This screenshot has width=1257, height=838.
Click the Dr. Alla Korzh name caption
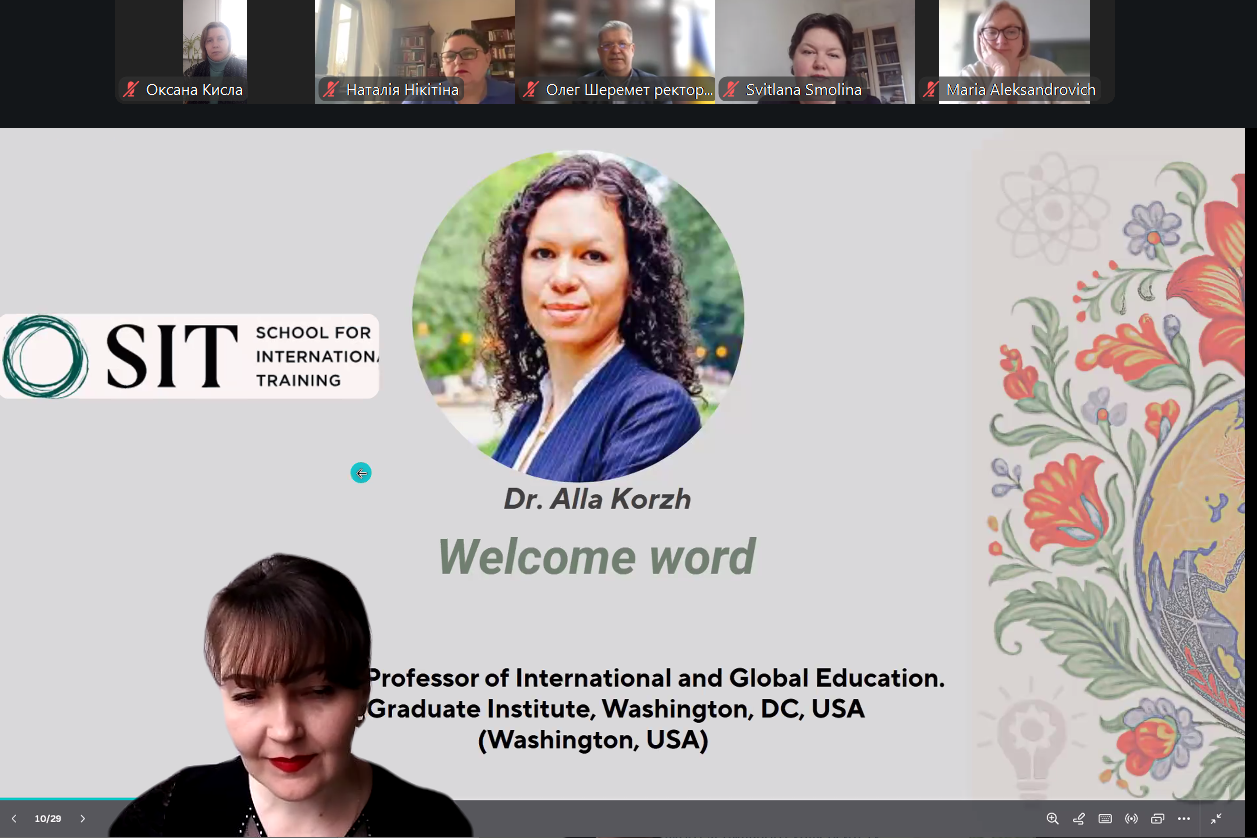(x=597, y=499)
